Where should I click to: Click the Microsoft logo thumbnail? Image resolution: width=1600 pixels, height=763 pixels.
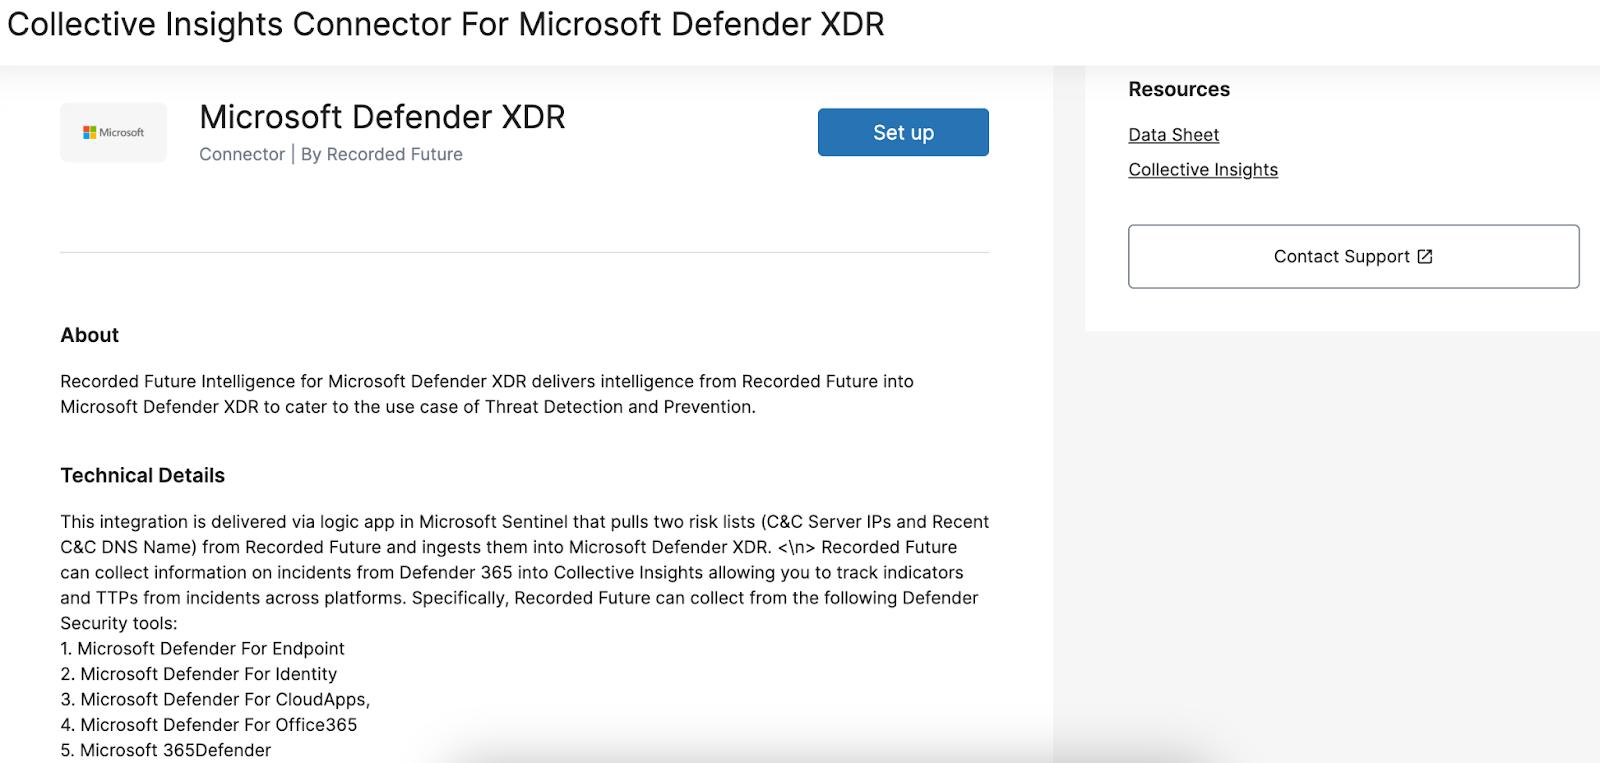(x=113, y=132)
